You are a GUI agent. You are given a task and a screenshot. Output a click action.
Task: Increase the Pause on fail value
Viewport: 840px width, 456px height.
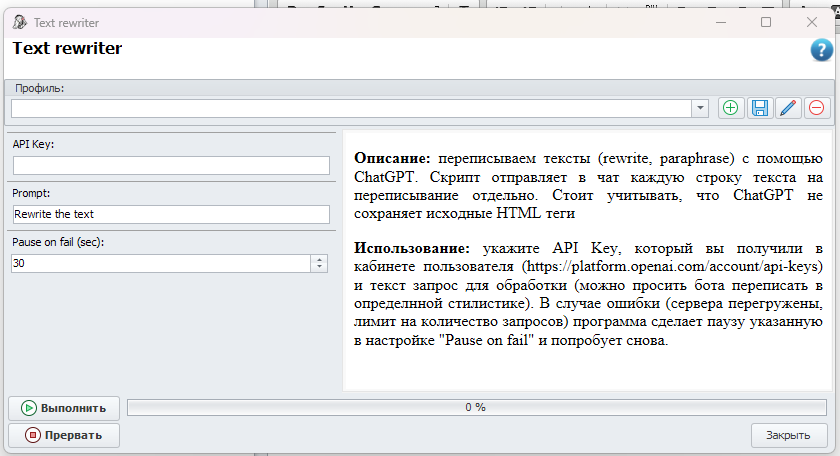320,259
